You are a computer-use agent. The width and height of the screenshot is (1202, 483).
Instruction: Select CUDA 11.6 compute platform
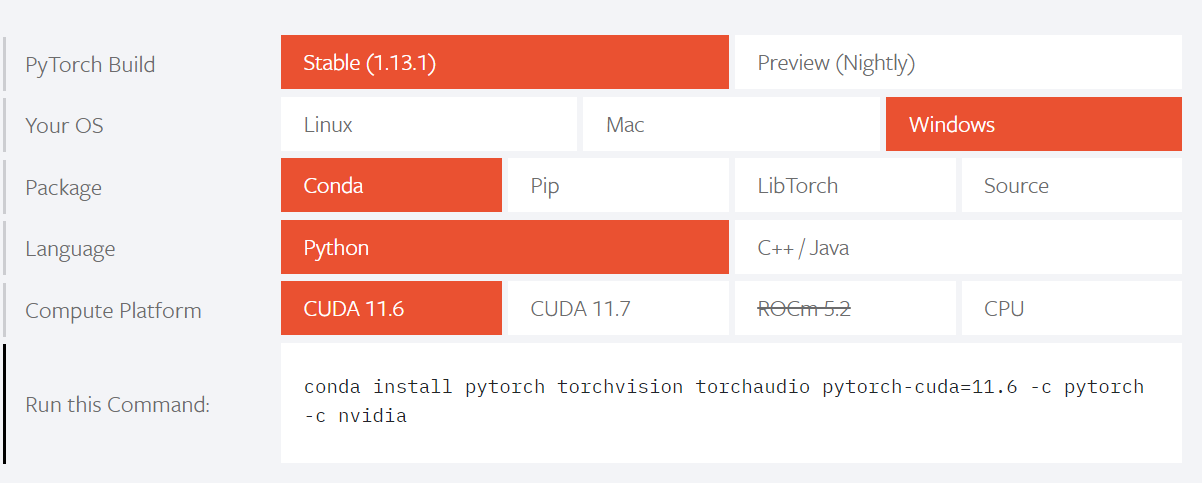[391, 309]
